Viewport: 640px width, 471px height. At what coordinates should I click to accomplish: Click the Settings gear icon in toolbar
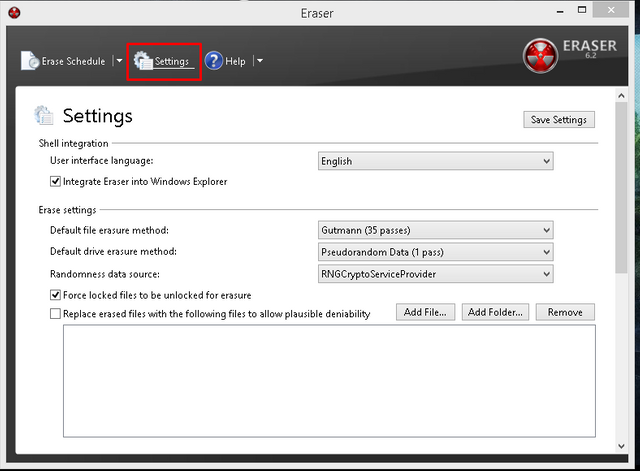[x=142, y=60]
